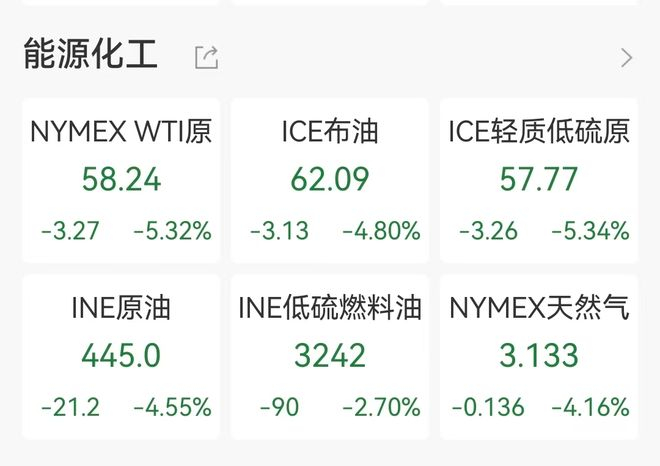This screenshot has width=660, height=466.
Task: Open the INE低硫燃料油 contract name
Action: pos(330,308)
